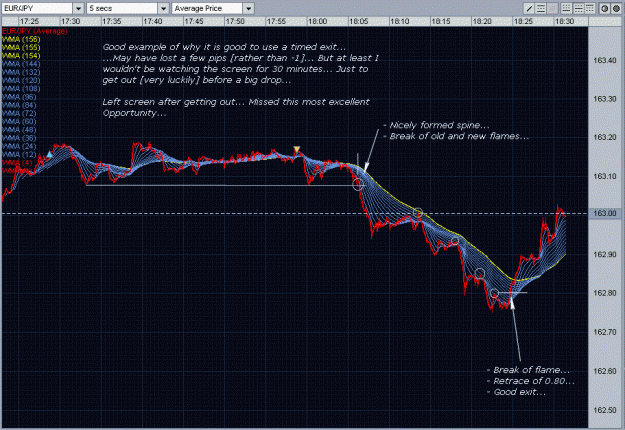
Task: Click the layout icon with a line above dot rows
Action: [x=590, y=8]
